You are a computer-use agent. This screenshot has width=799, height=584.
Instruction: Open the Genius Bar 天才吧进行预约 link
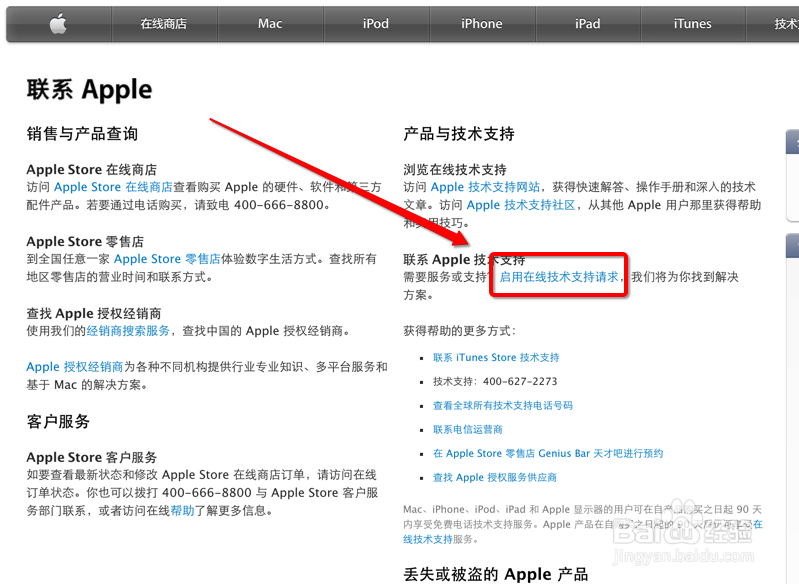548,454
